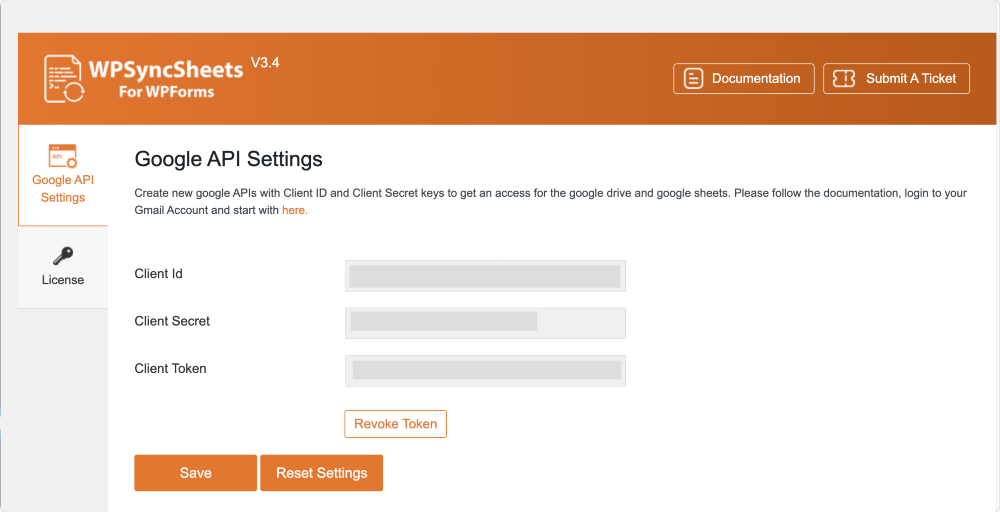Click the 'WPSyncSheets For WPForms' title text

[166, 79]
